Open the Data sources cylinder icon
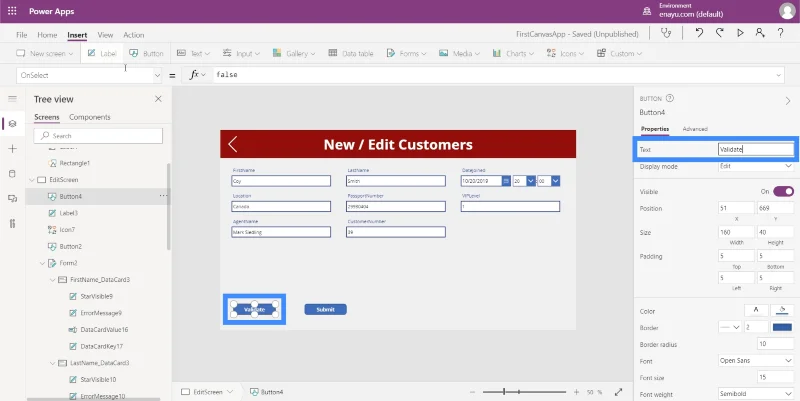This screenshot has height=401, width=800. [13, 173]
